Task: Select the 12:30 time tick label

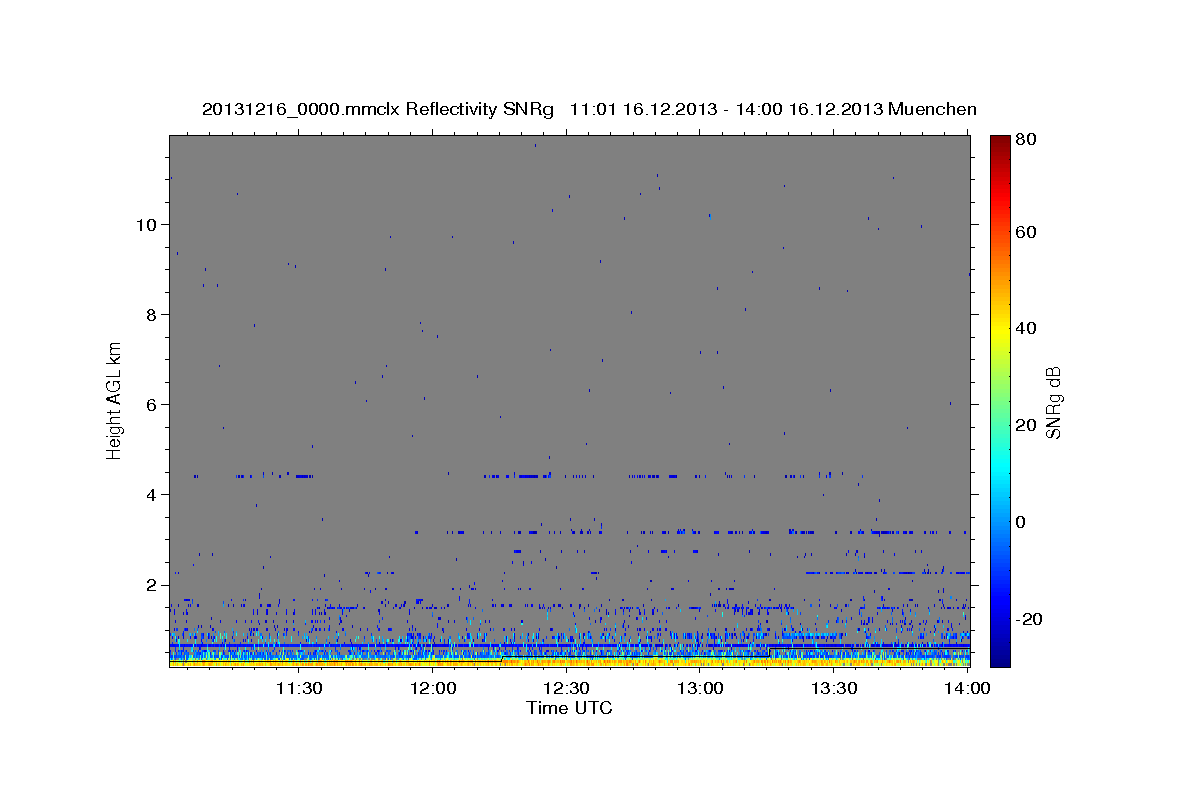Action: click(566, 687)
